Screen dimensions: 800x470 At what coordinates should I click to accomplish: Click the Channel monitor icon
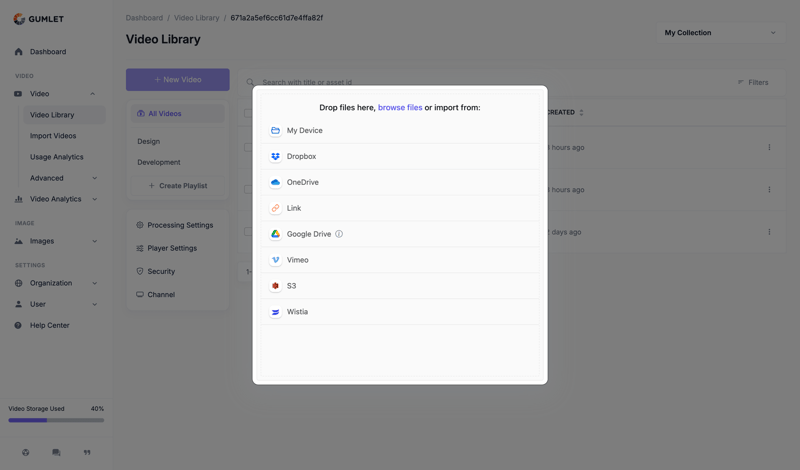[x=140, y=294]
